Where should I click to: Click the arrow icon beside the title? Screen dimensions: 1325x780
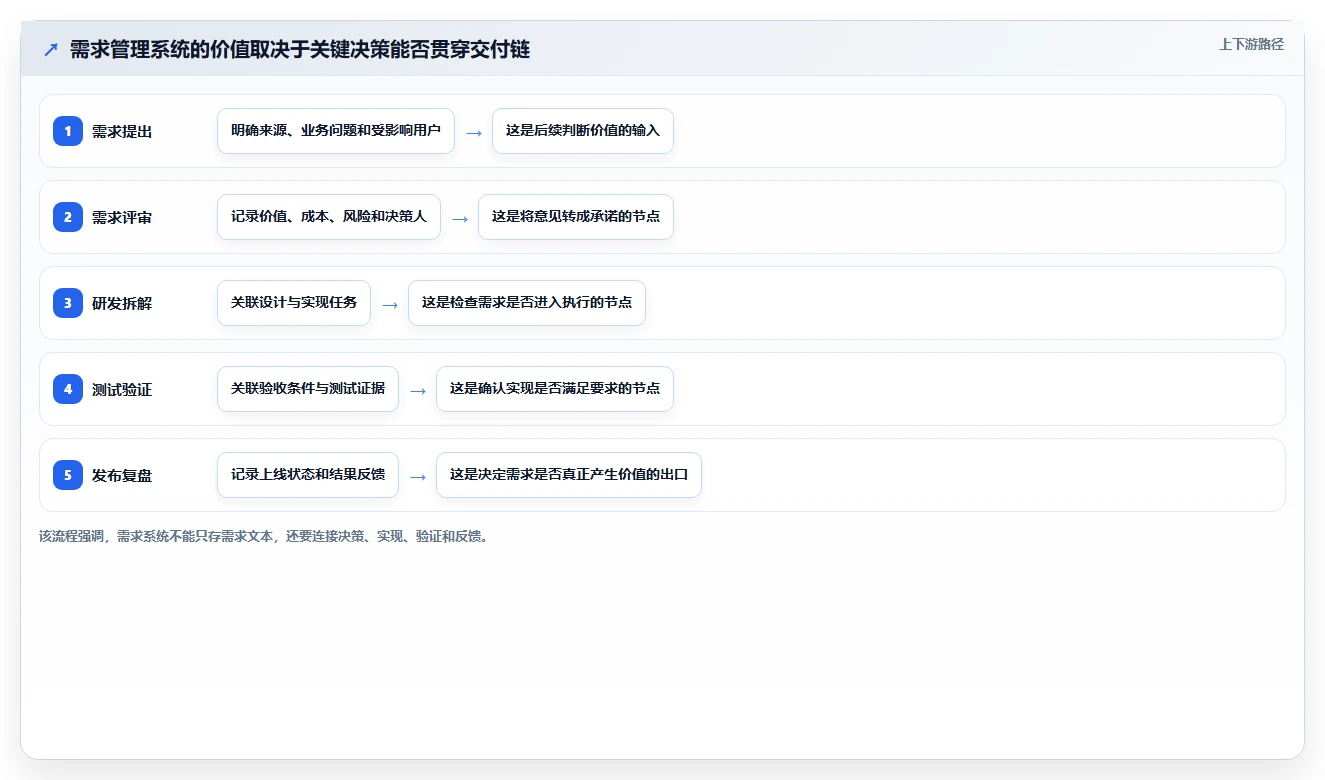[x=51, y=50]
